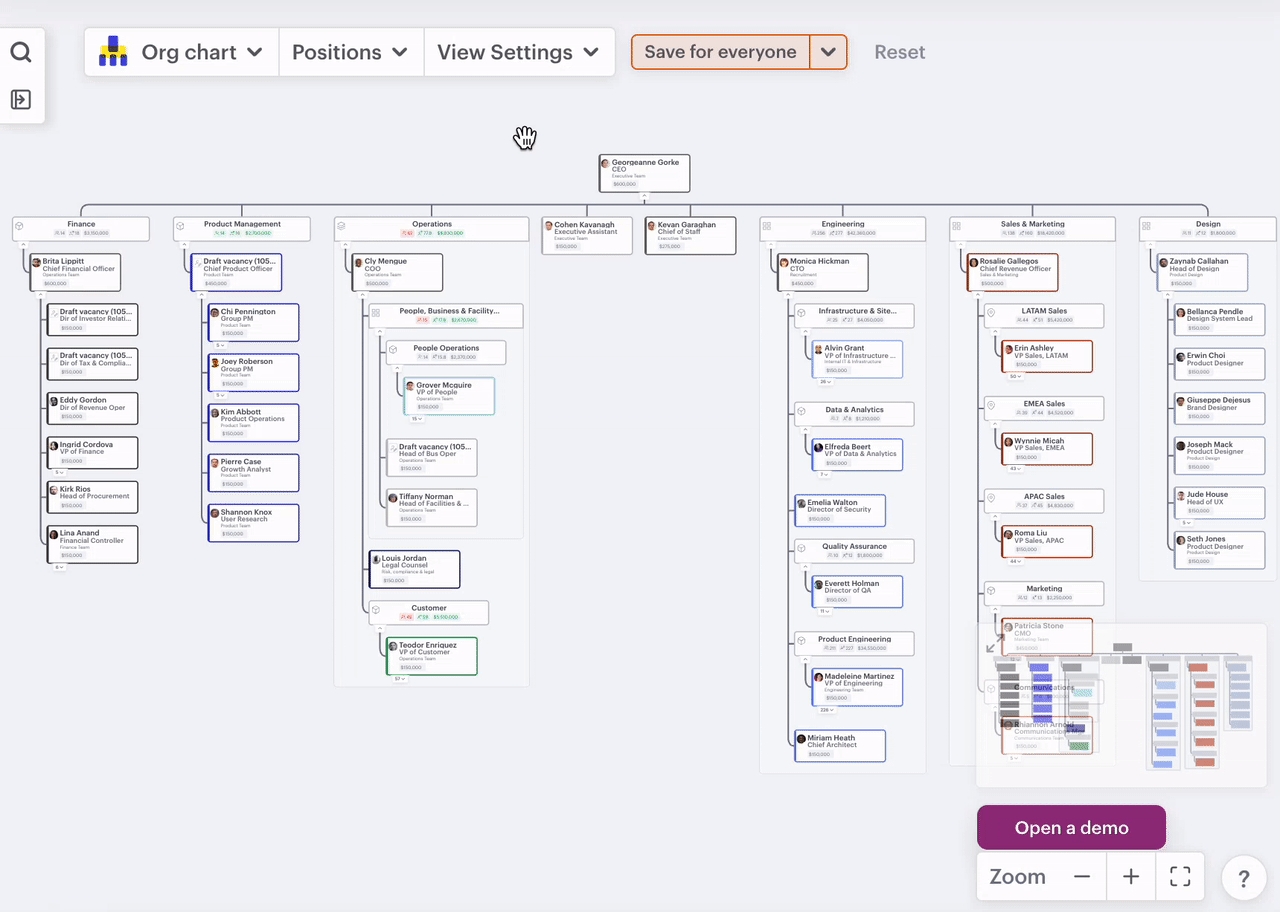Click the Engineering department icon
1280x912 pixels.
tap(767, 227)
